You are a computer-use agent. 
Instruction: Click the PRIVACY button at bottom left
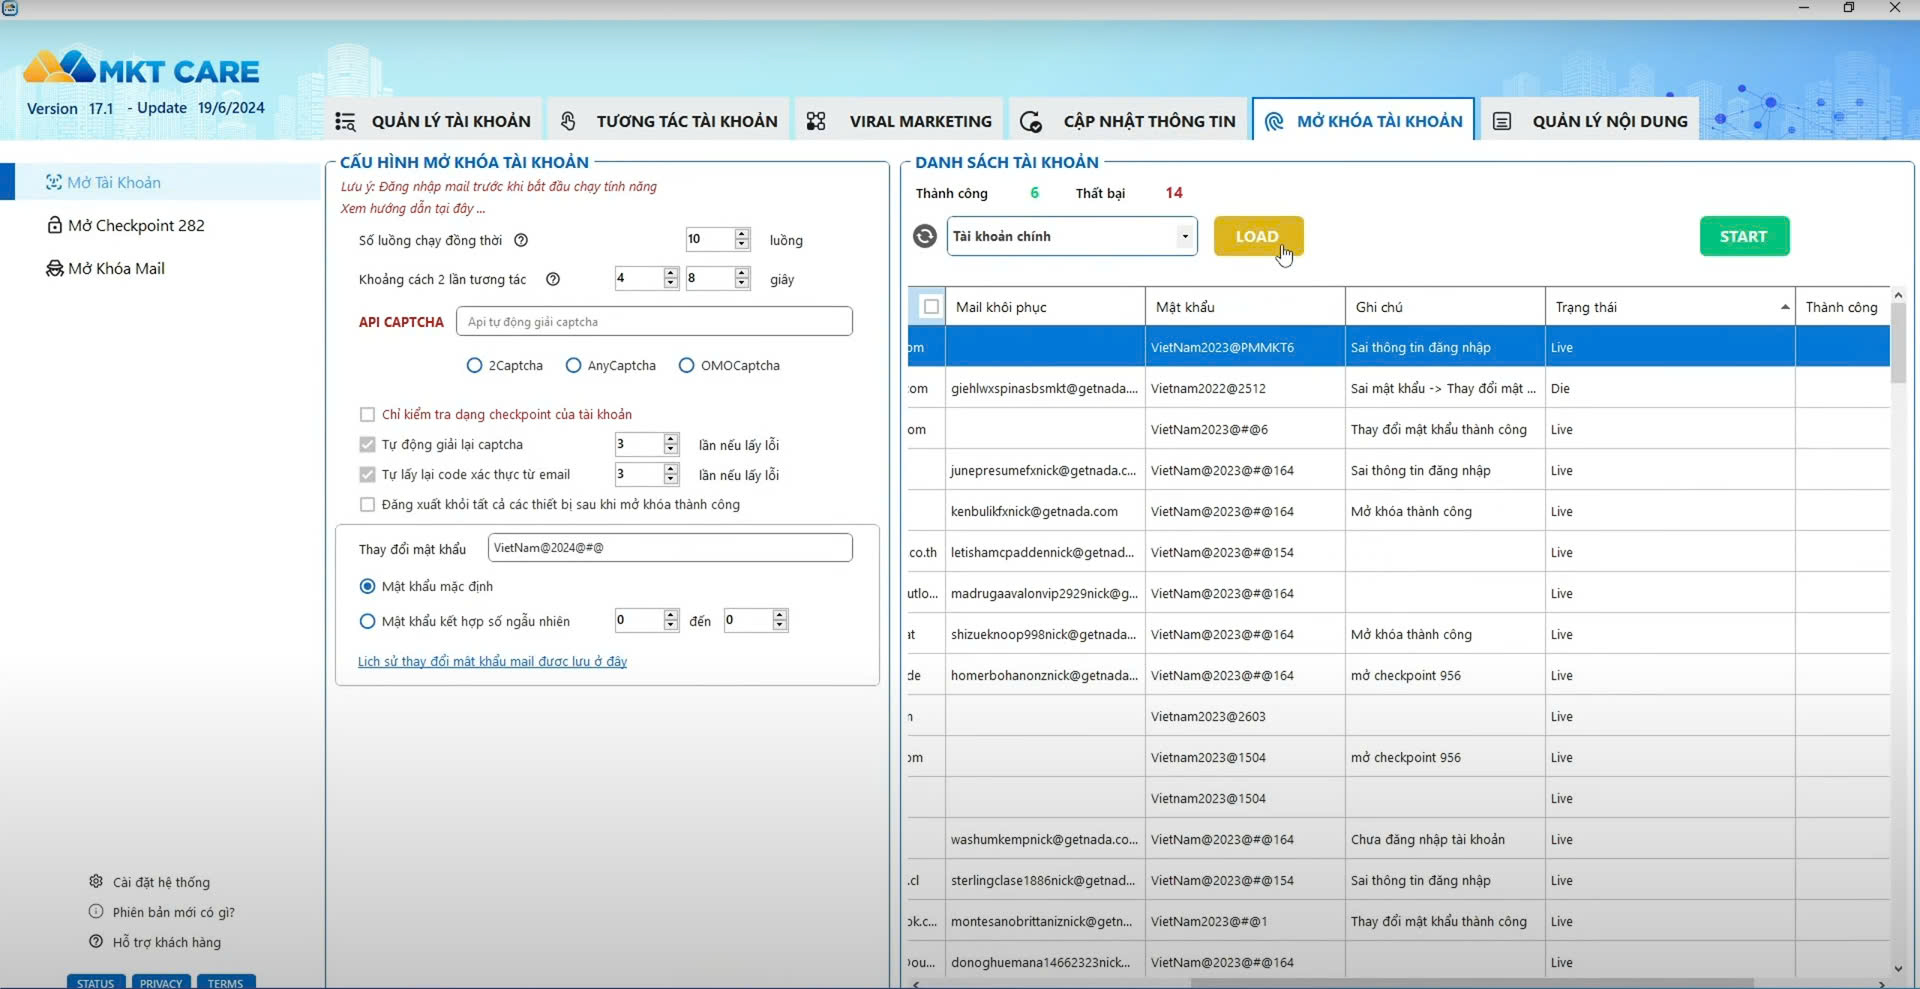161,982
